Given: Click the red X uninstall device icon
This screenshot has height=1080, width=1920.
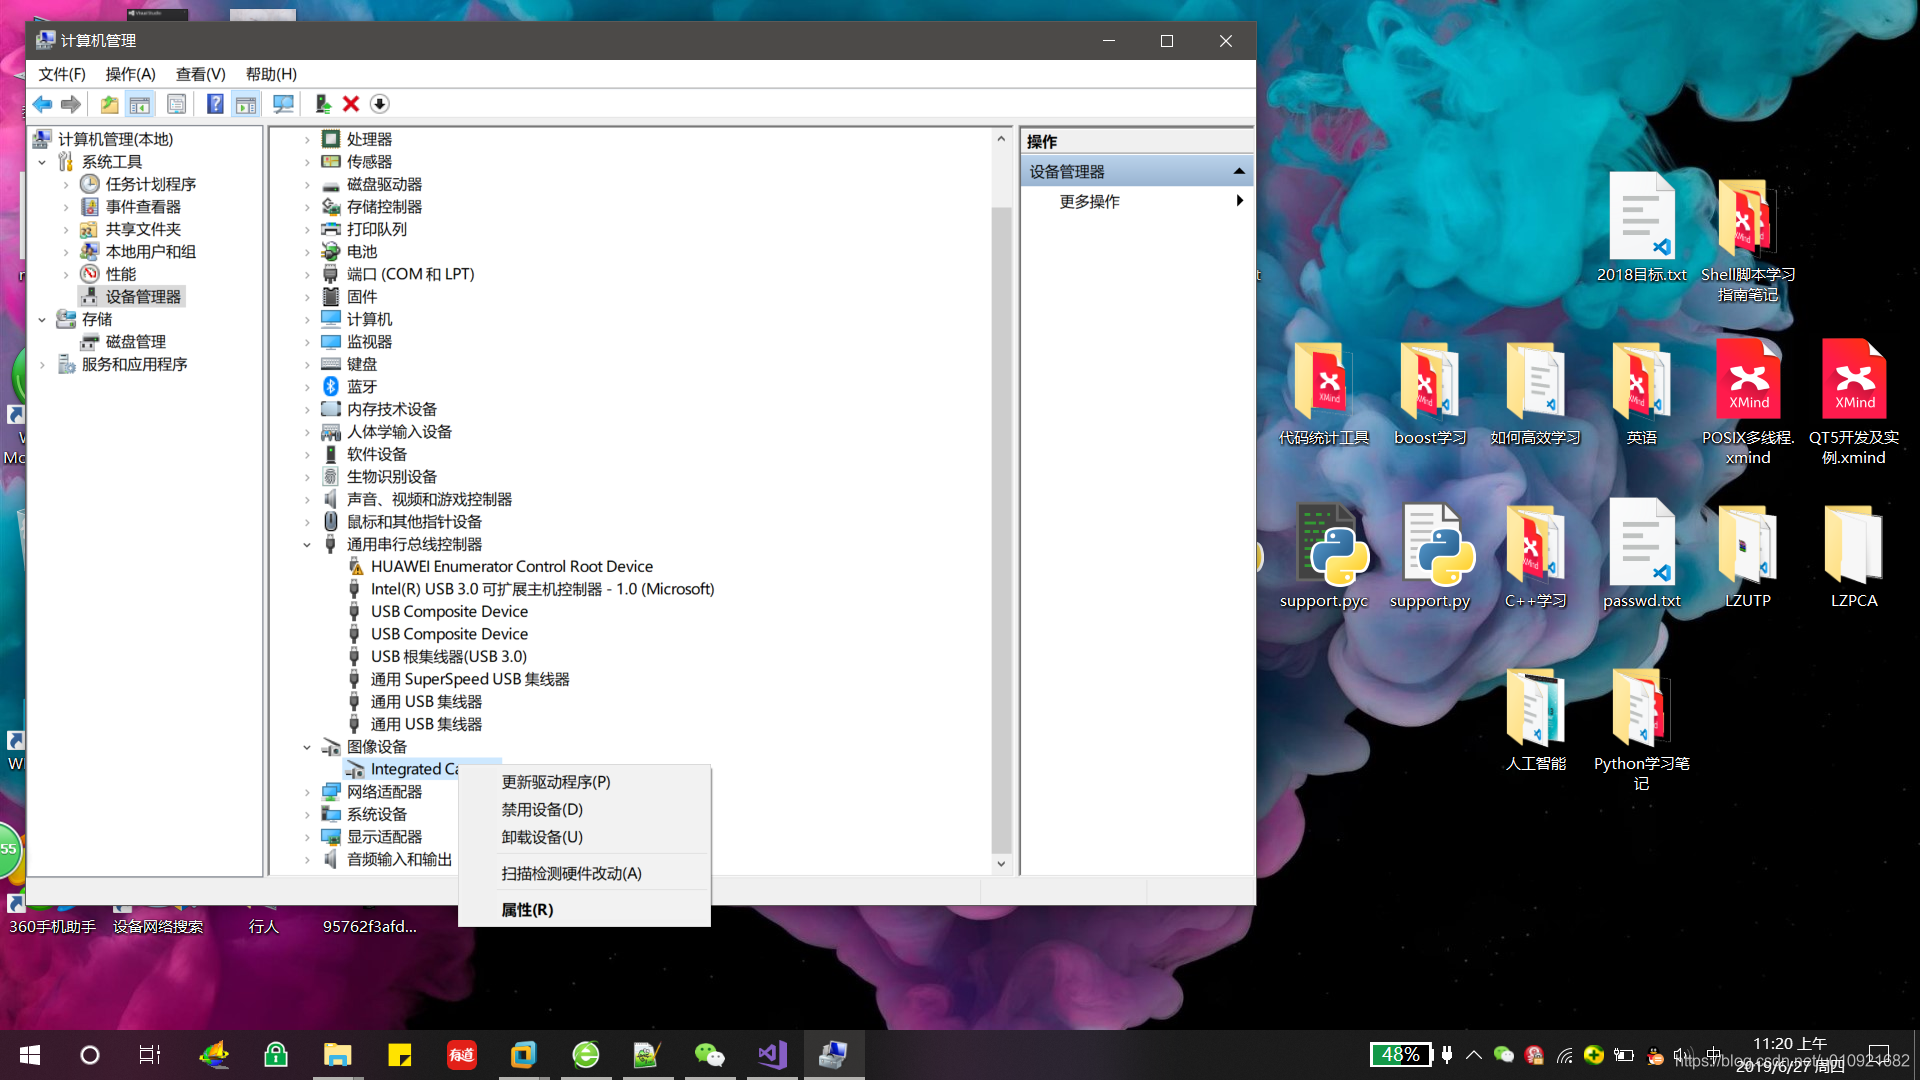Looking at the screenshot, I should 351,104.
